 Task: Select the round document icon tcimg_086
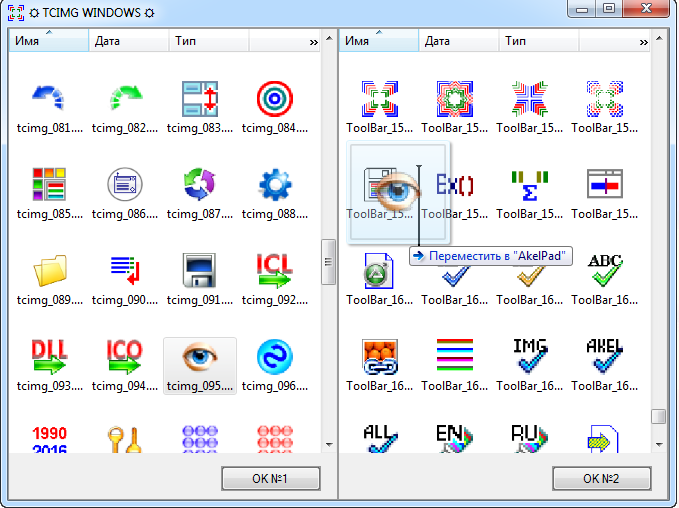[125, 184]
